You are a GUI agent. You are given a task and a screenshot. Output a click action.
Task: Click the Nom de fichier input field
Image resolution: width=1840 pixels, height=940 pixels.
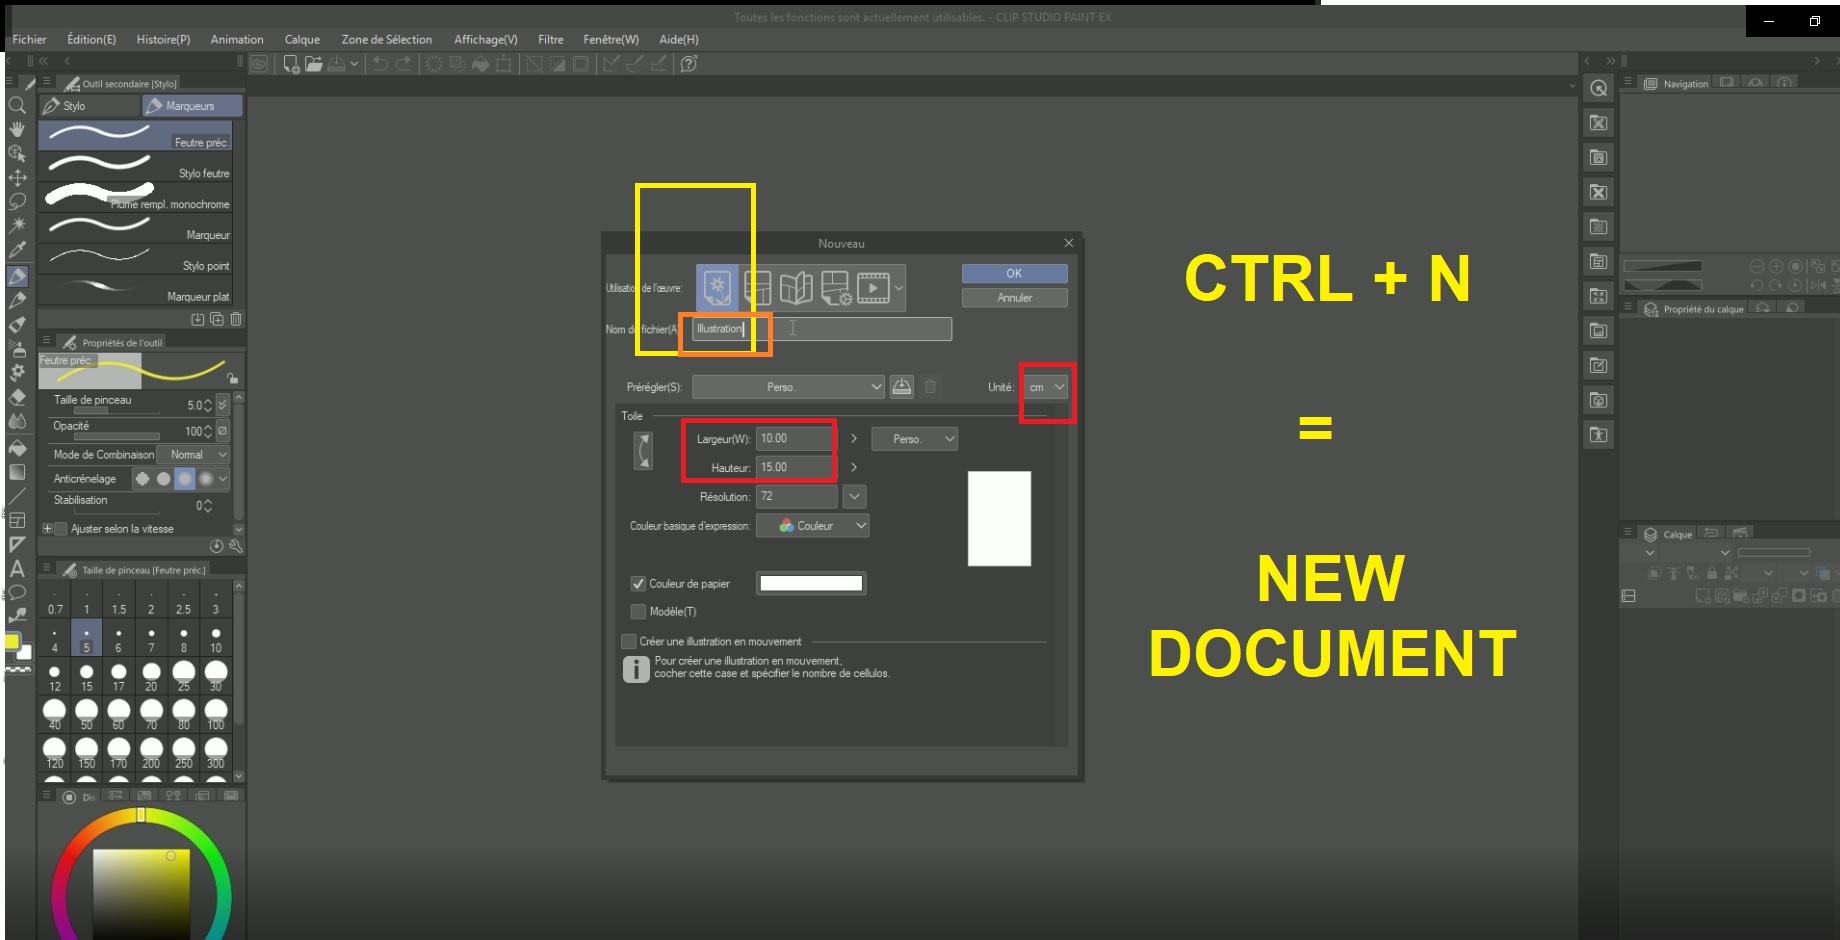pos(821,329)
